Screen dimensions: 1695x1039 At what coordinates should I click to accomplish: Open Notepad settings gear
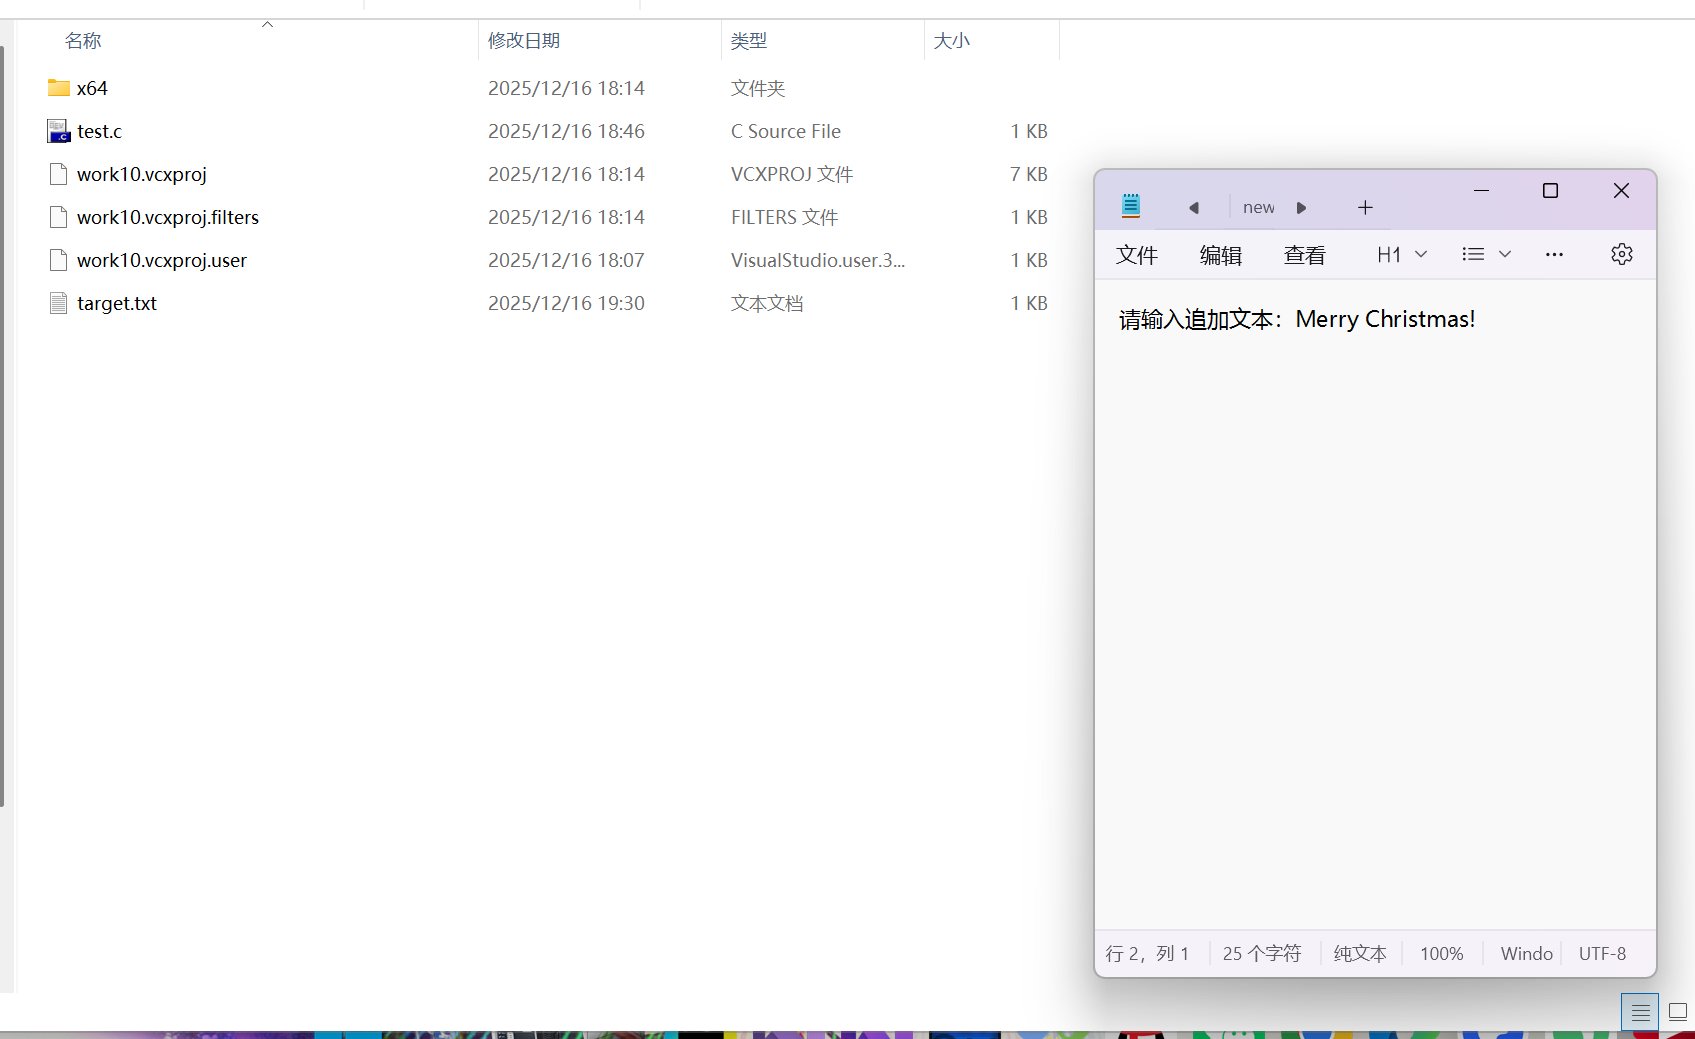[1622, 254]
